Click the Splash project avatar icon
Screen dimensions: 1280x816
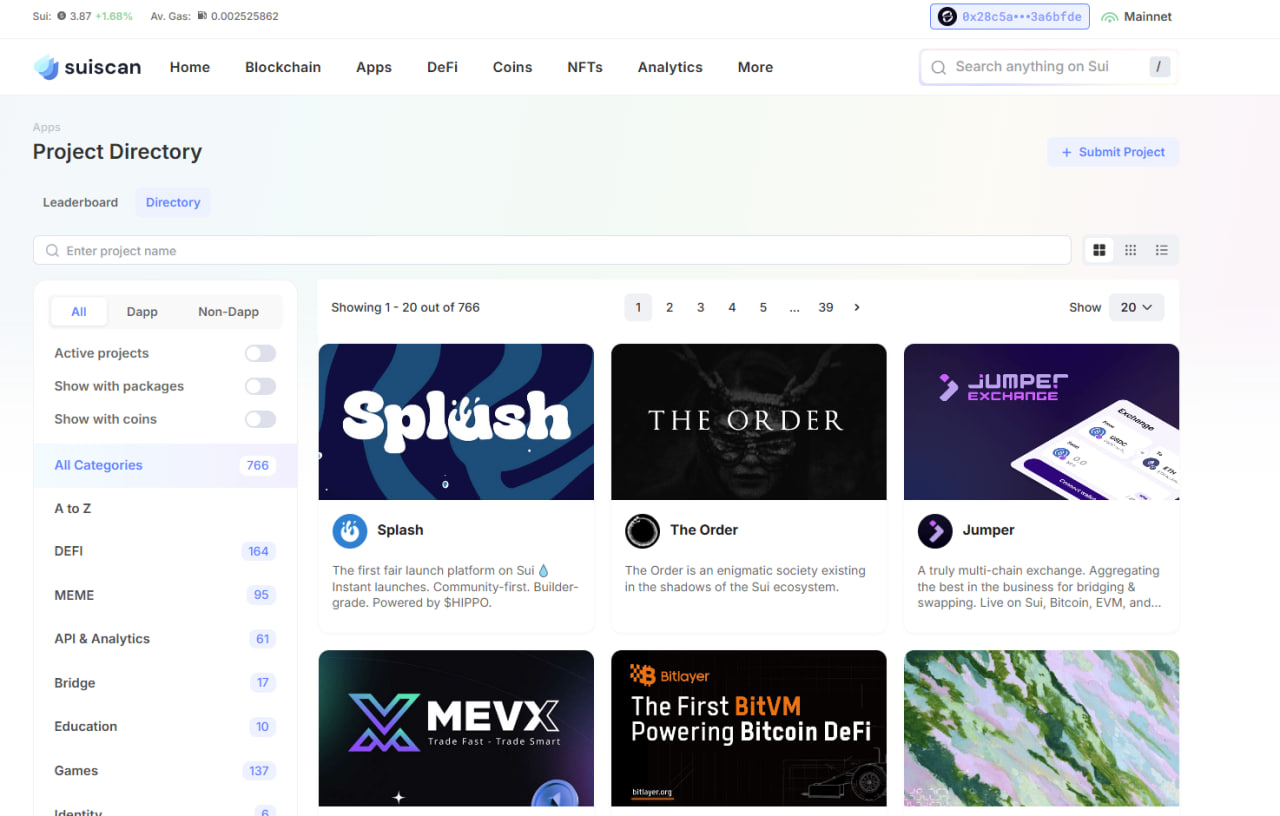tap(350, 531)
